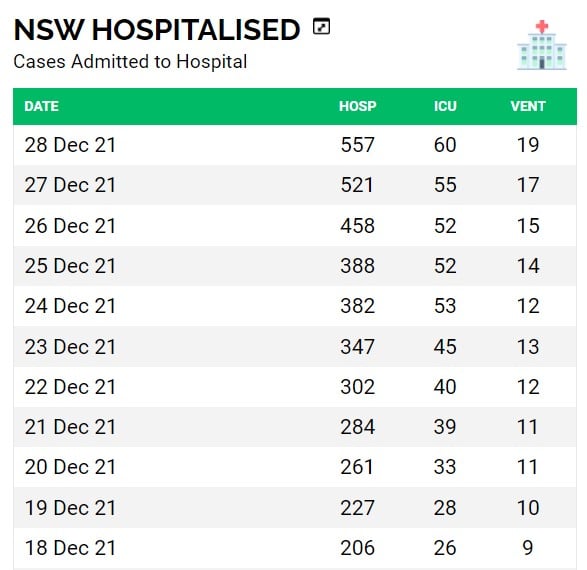The image size is (587, 570).
Task: Select the DATE column header
Action: pos(42,106)
